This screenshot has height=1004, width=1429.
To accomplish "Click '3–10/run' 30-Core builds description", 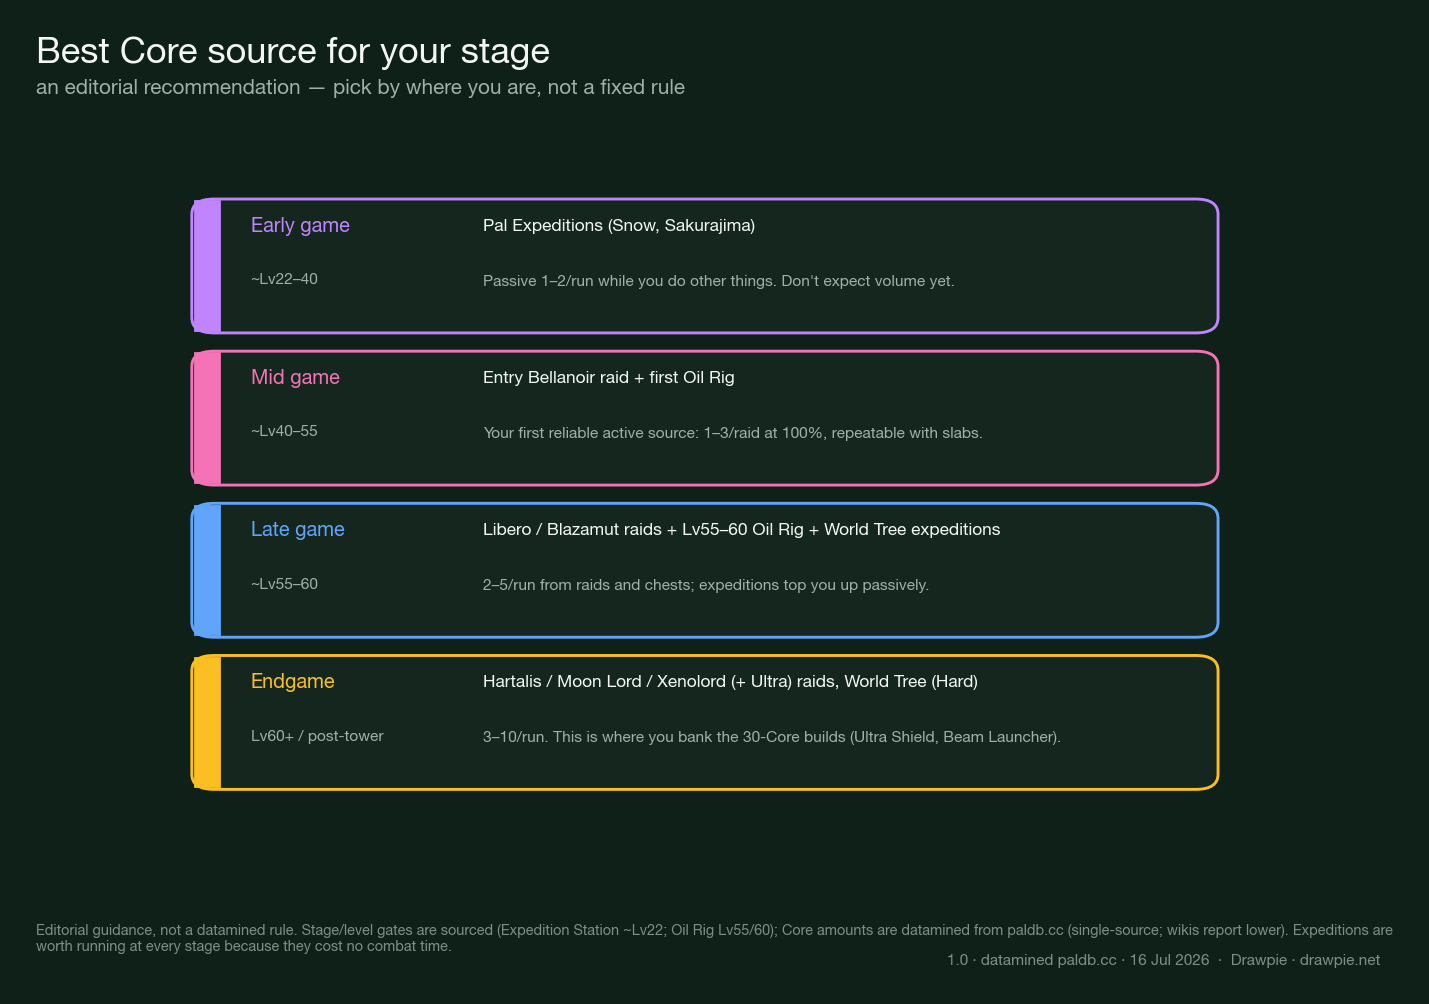I will click(x=772, y=737).
